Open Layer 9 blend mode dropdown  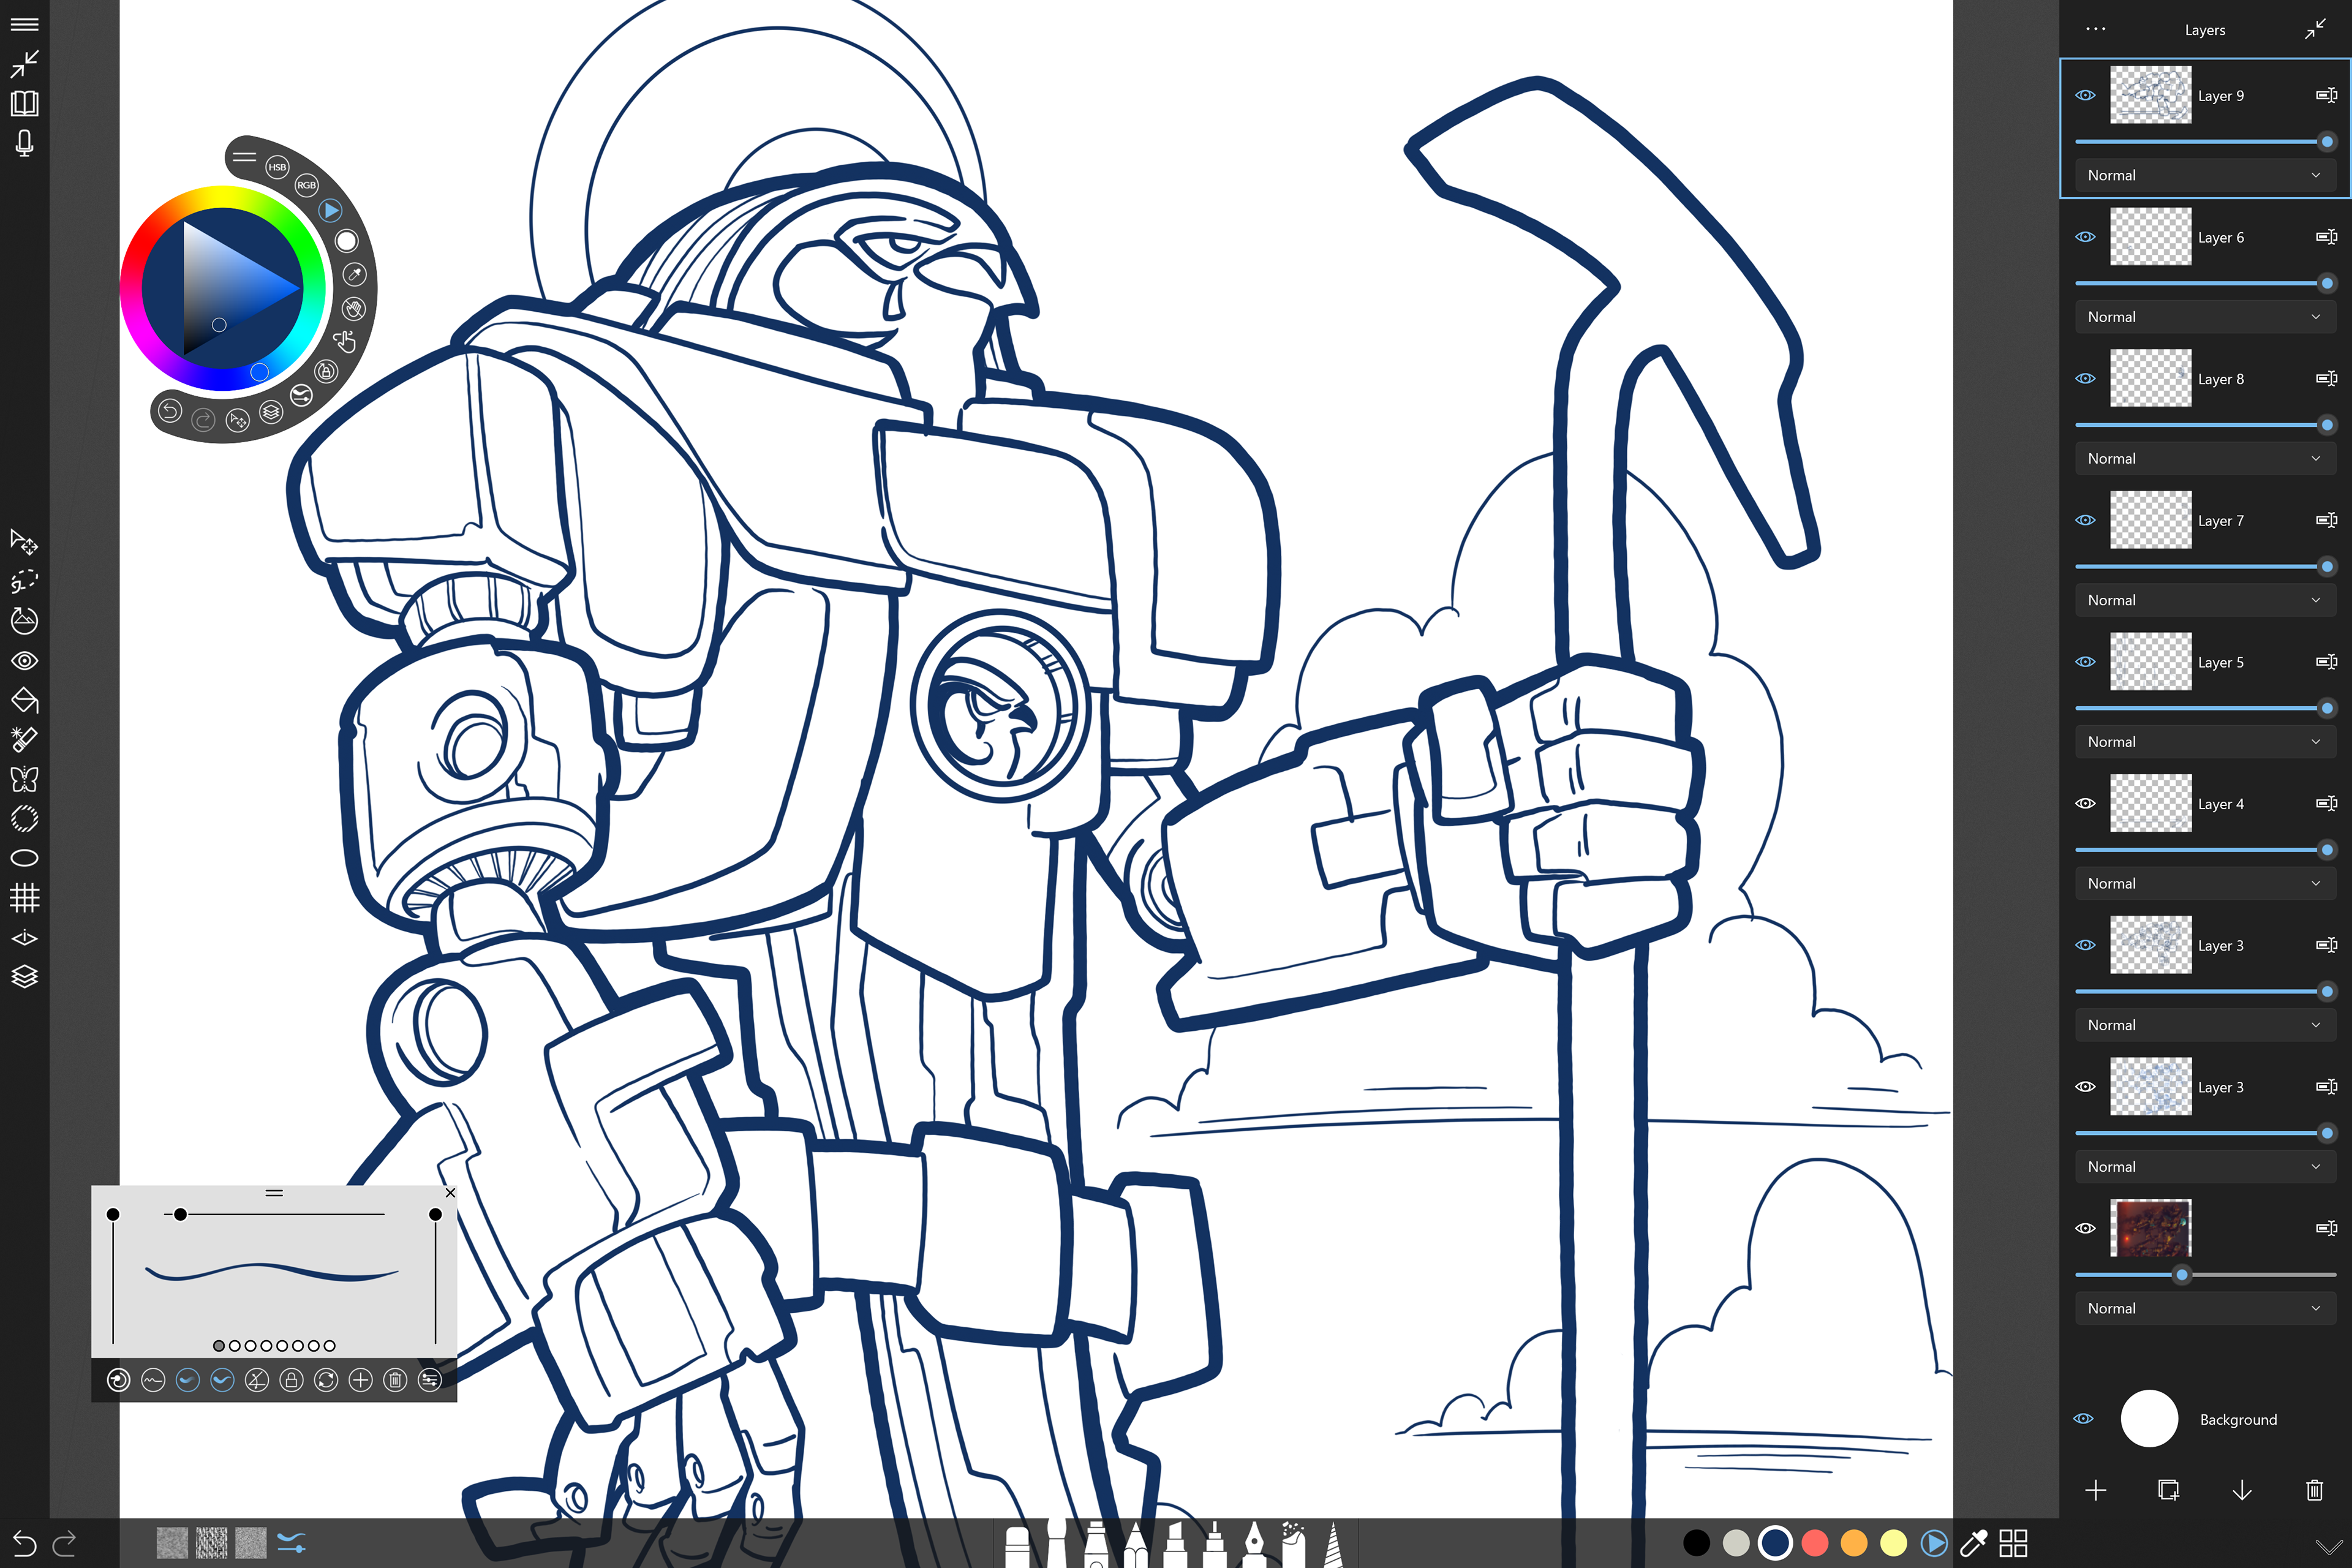coord(2205,175)
